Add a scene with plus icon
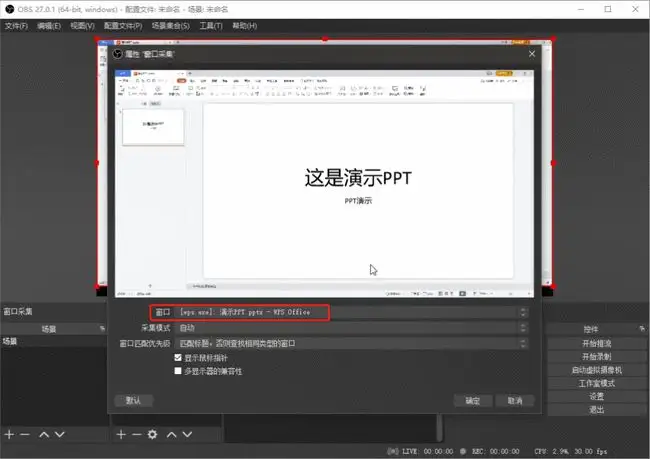This screenshot has height=459, width=650. point(9,435)
